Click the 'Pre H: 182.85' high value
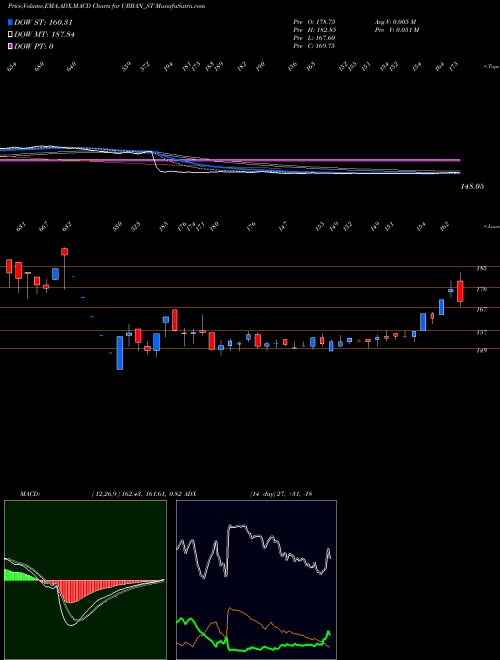Viewport: 500px width, 660px height. pos(314,30)
